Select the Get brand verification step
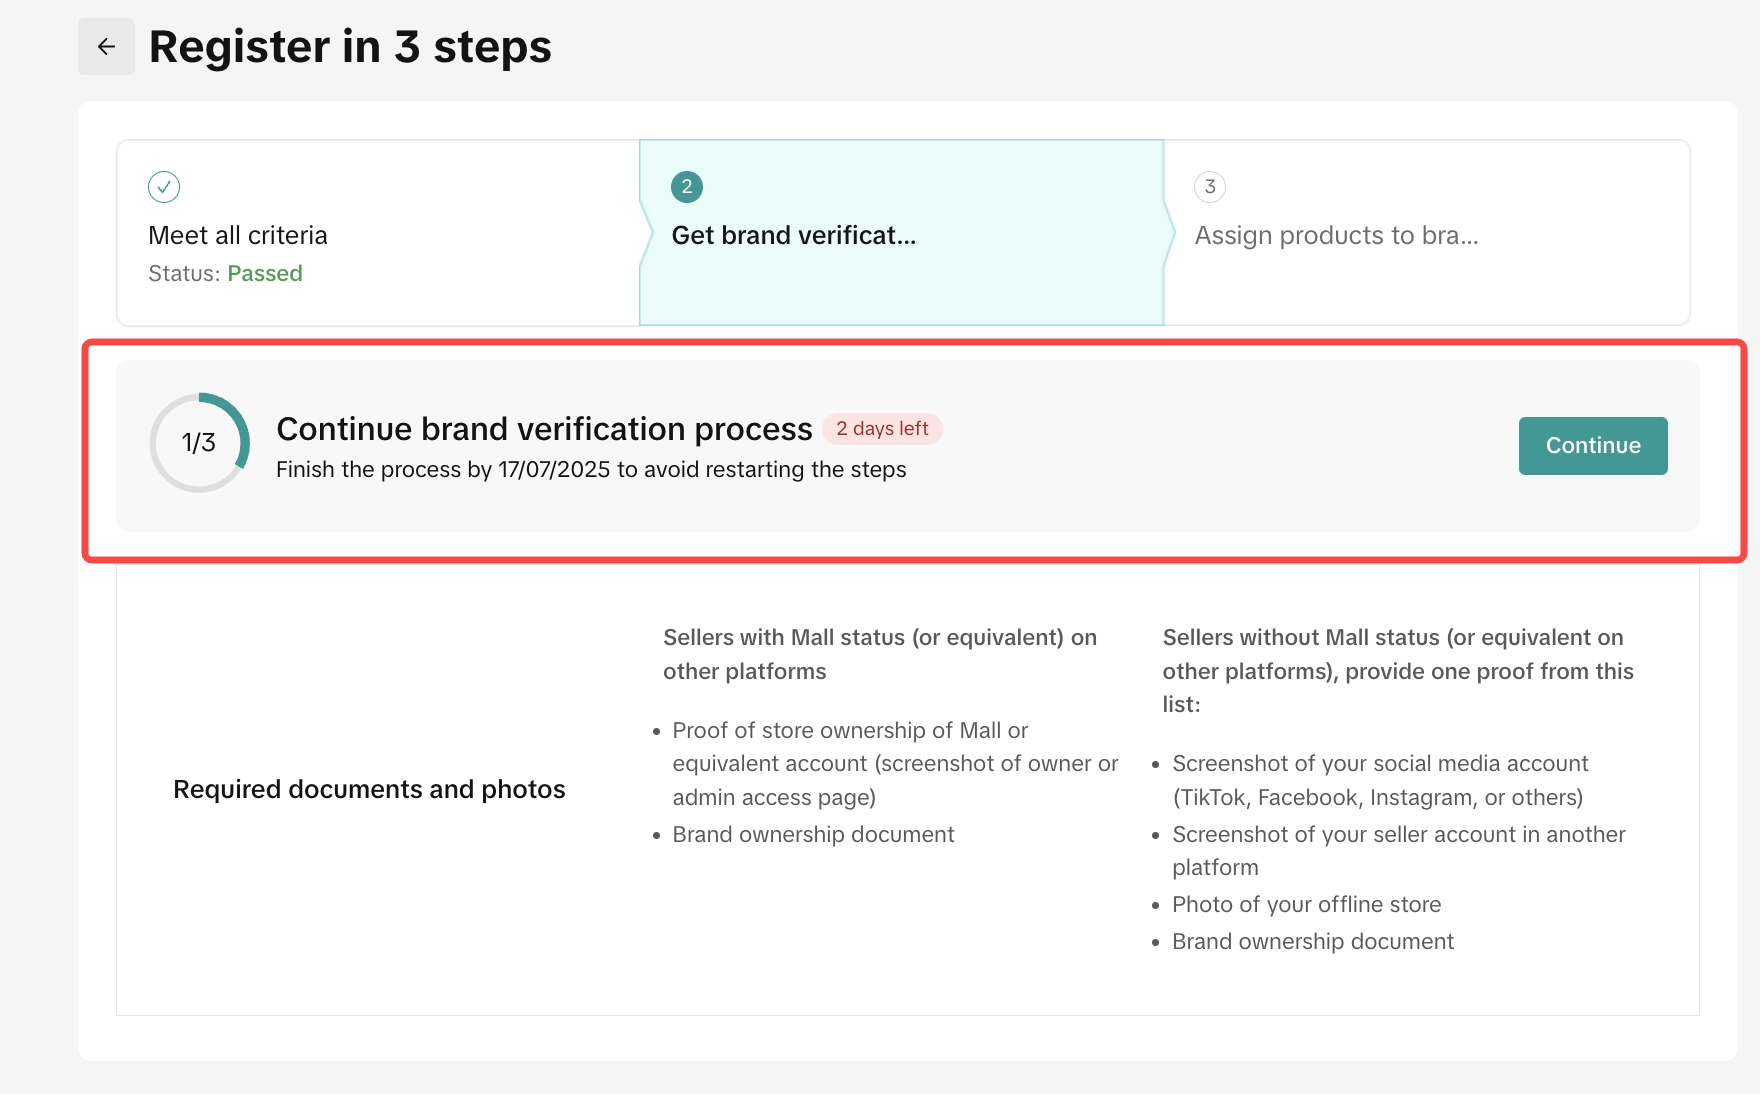 click(794, 235)
